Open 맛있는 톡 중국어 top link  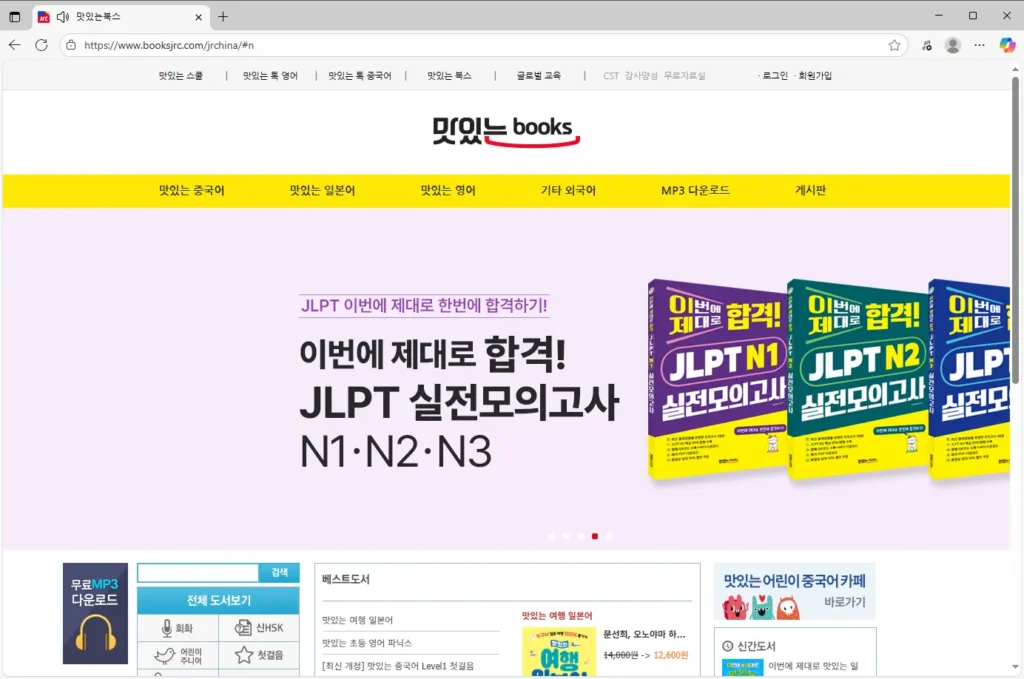click(x=360, y=76)
